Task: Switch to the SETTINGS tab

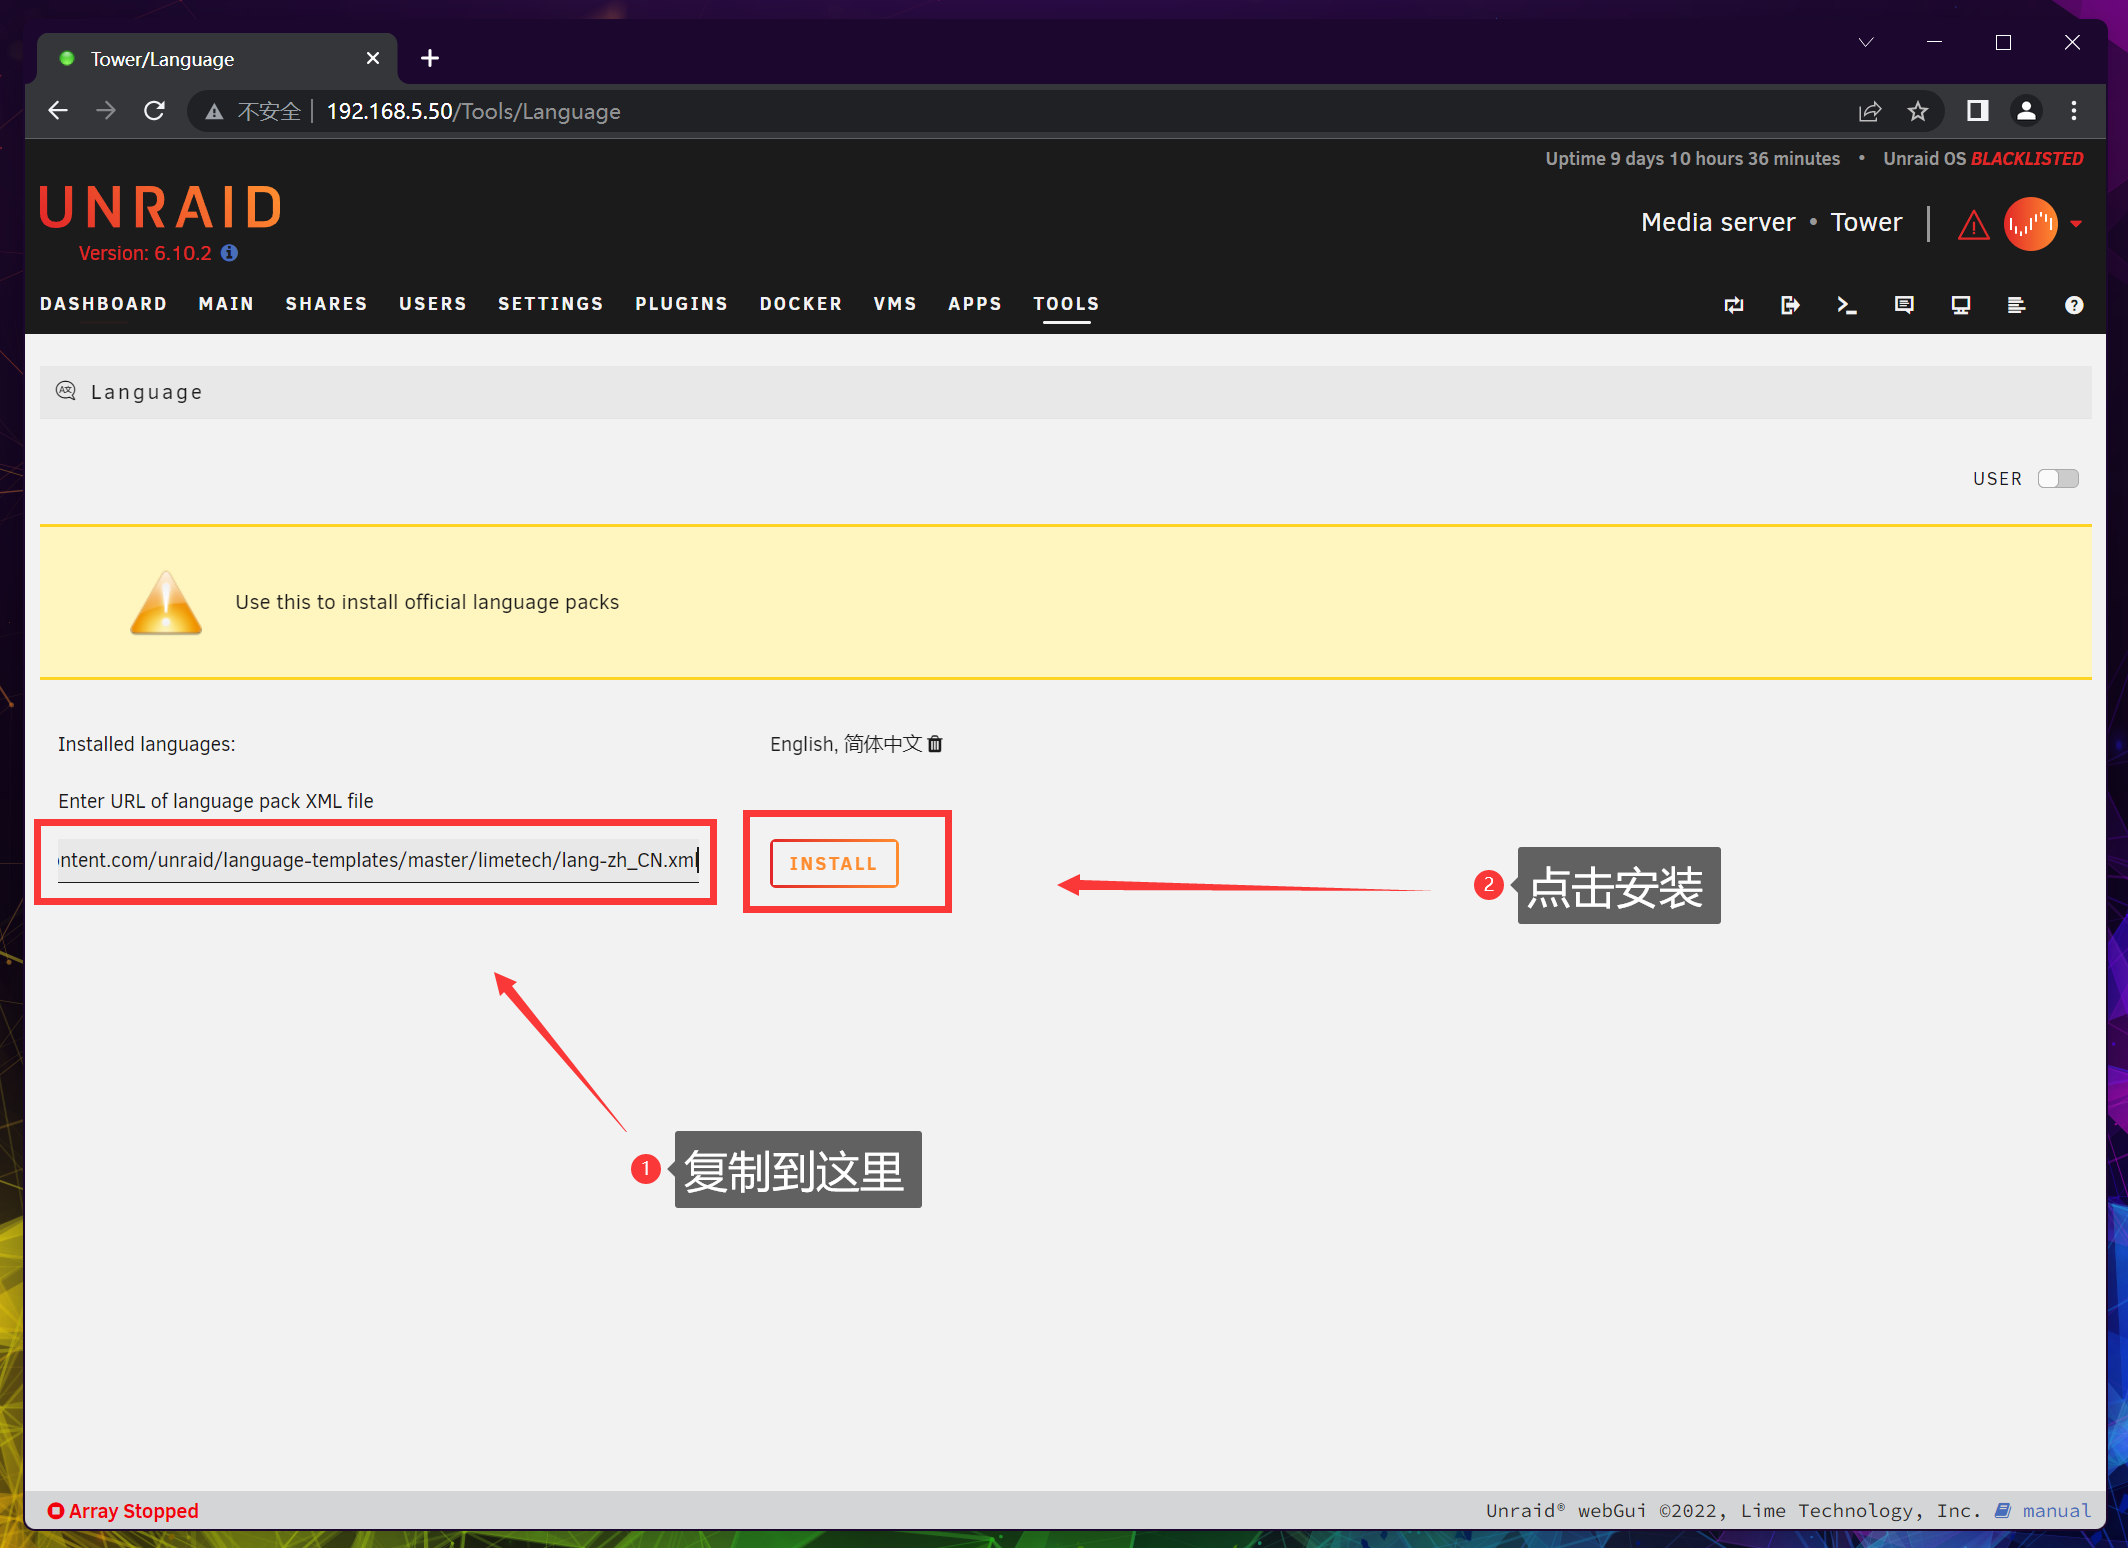Action: [x=550, y=304]
